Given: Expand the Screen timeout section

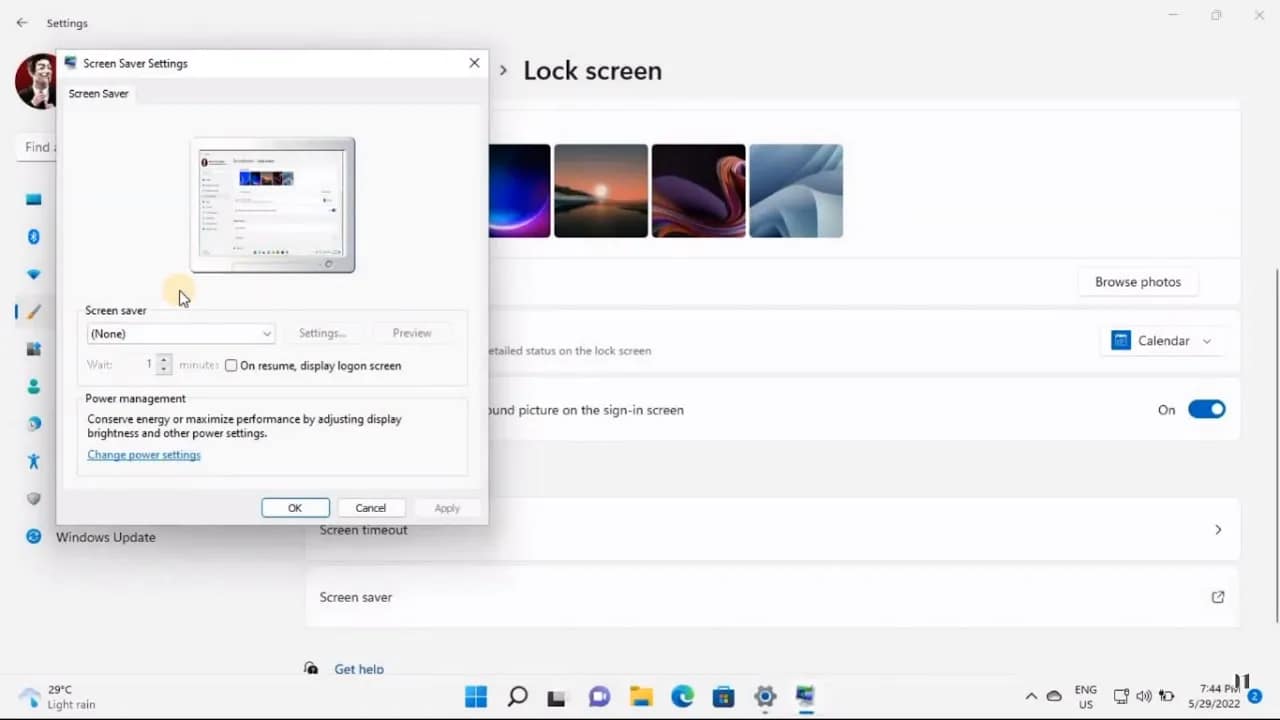Looking at the screenshot, I should [x=1217, y=530].
